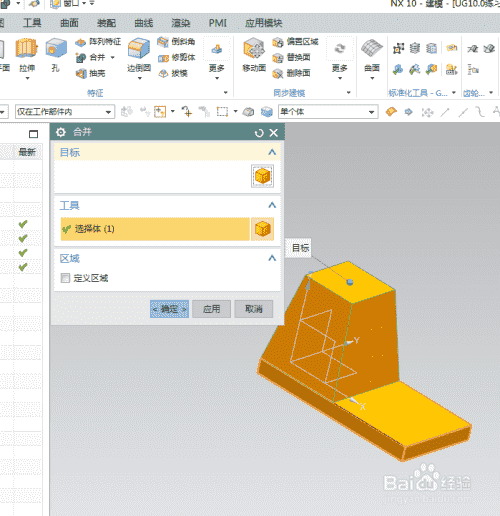
Task: Click the 选择体 (1) tool selection field
Action: coord(155,229)
